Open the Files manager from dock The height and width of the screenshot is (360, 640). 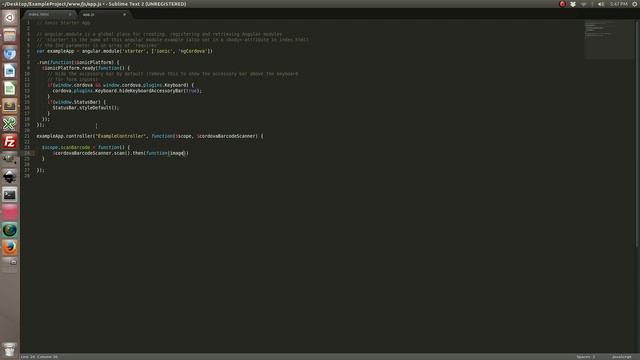[x=9, y=35]
